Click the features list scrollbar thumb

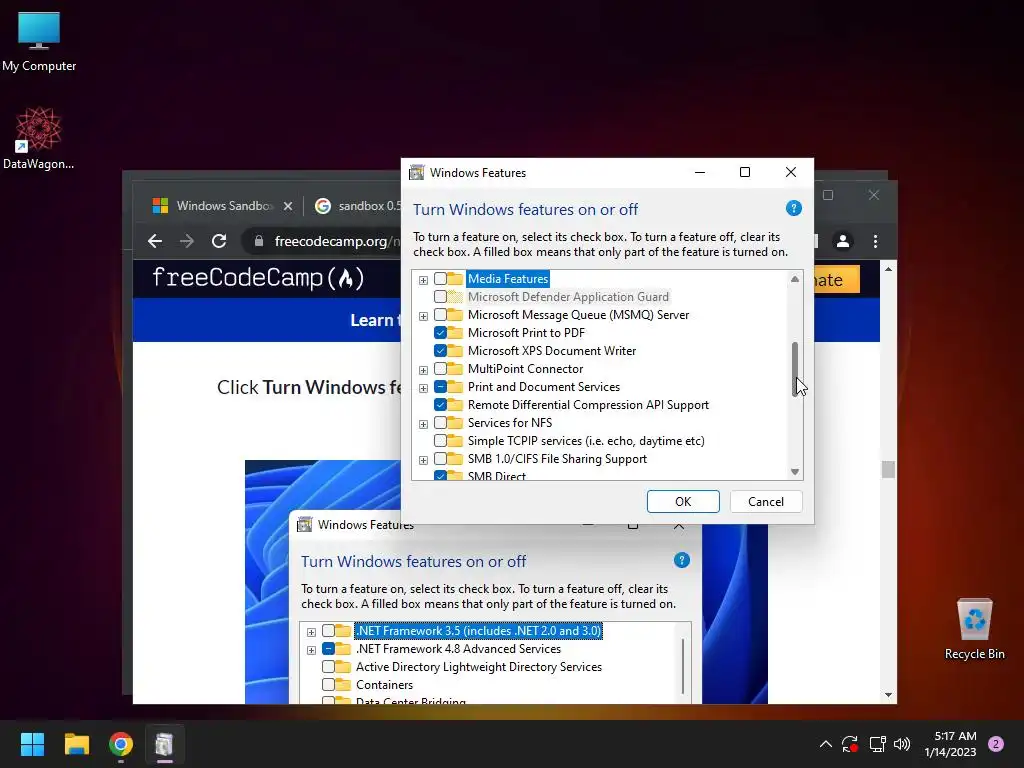[795, 369]
